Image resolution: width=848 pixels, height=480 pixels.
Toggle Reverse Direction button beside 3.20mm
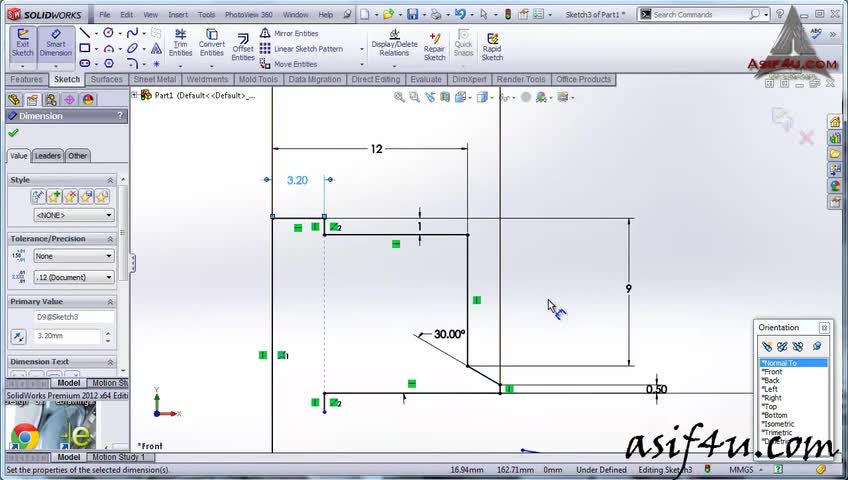pyautogui.click(x=18, y=337)
